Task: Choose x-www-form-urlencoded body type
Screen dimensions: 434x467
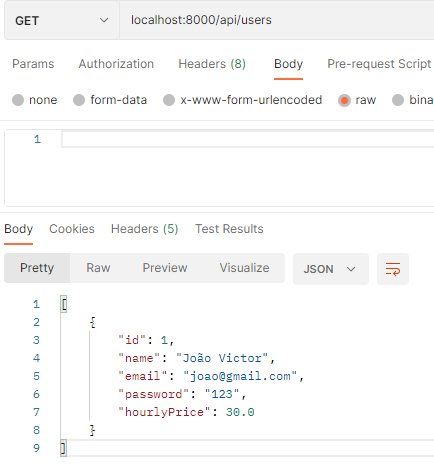Action: 169,100
